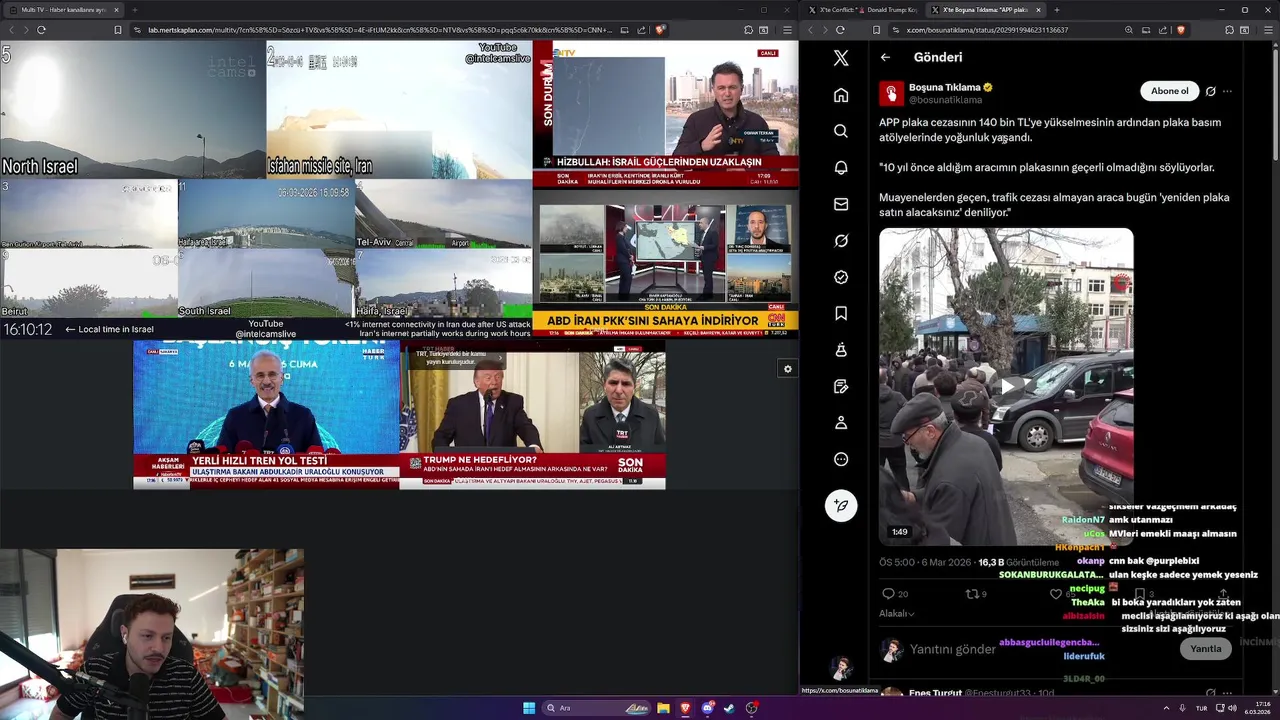Click the TRT Haber stream video
The height and width of the screenshot is (720, 1280).
pos(532,414)
